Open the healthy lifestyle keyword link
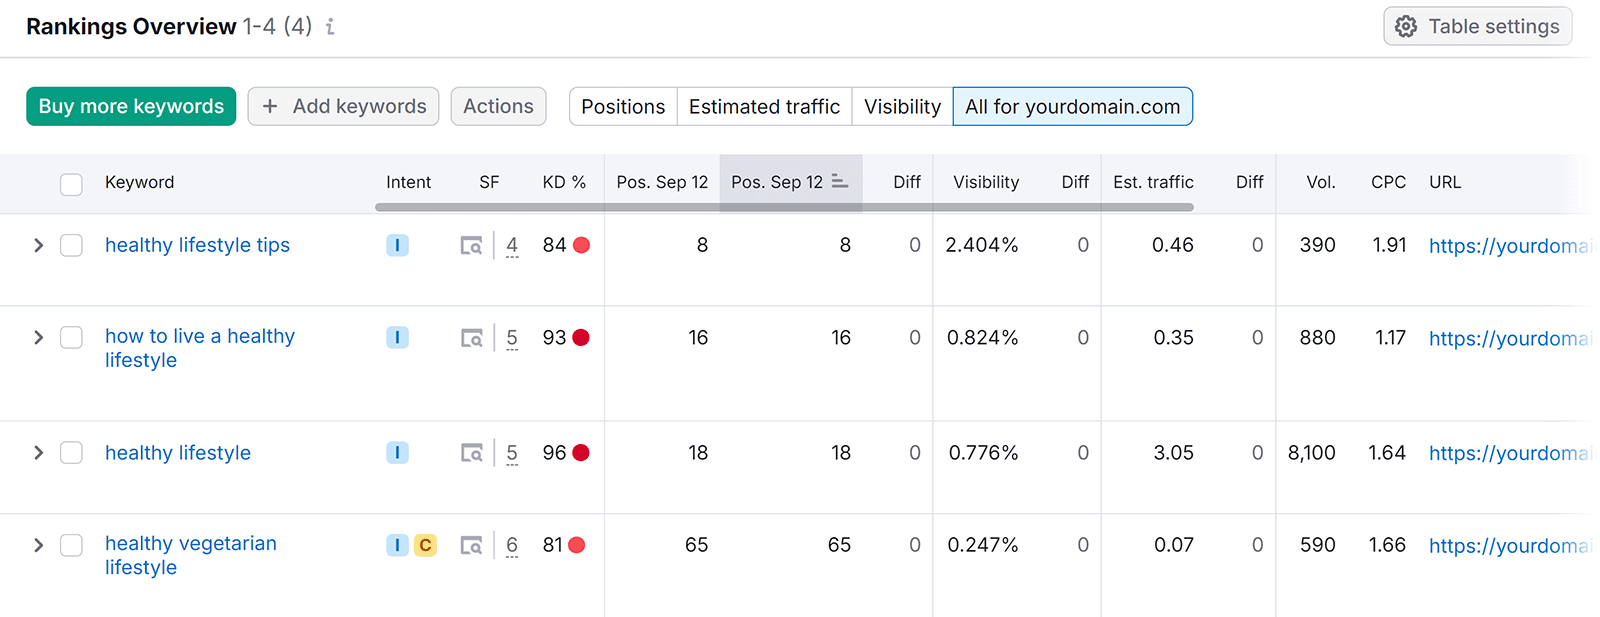The width and height of the screenshot is (1600, 617). click(x=178, y=453)
